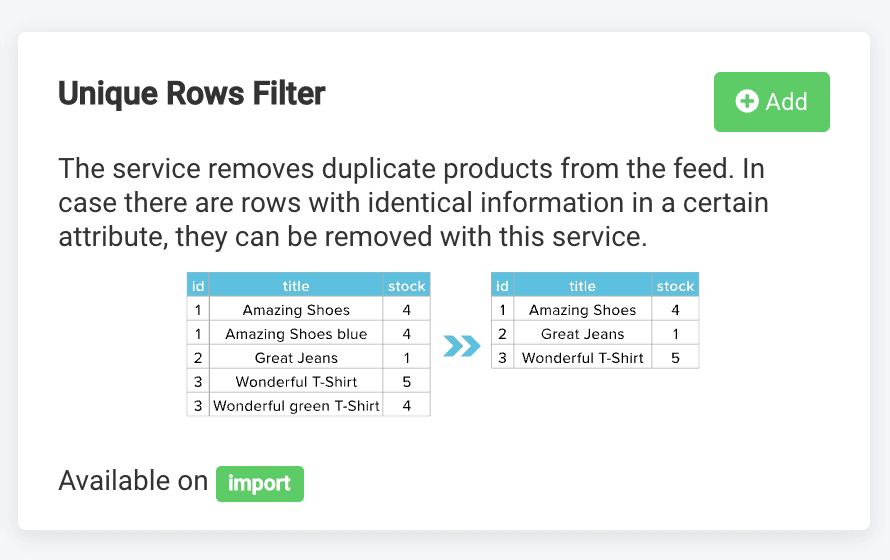Click "Wonderful T-Shirt" in the left table
This screenshot has width=890, height=560.
pos(296,381)
